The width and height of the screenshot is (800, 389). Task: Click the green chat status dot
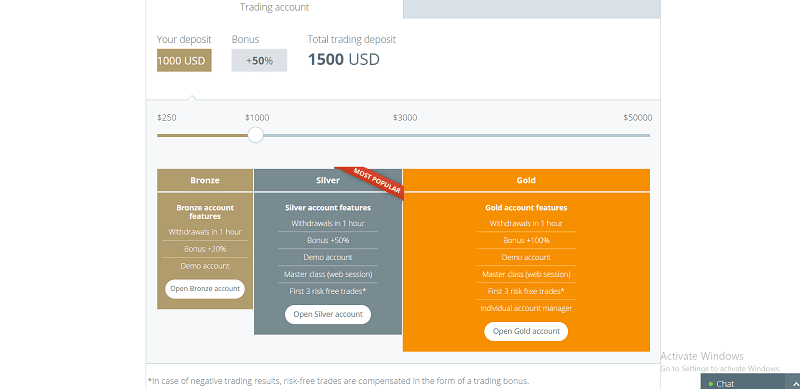pyautogui.click(x=711, y=384)
